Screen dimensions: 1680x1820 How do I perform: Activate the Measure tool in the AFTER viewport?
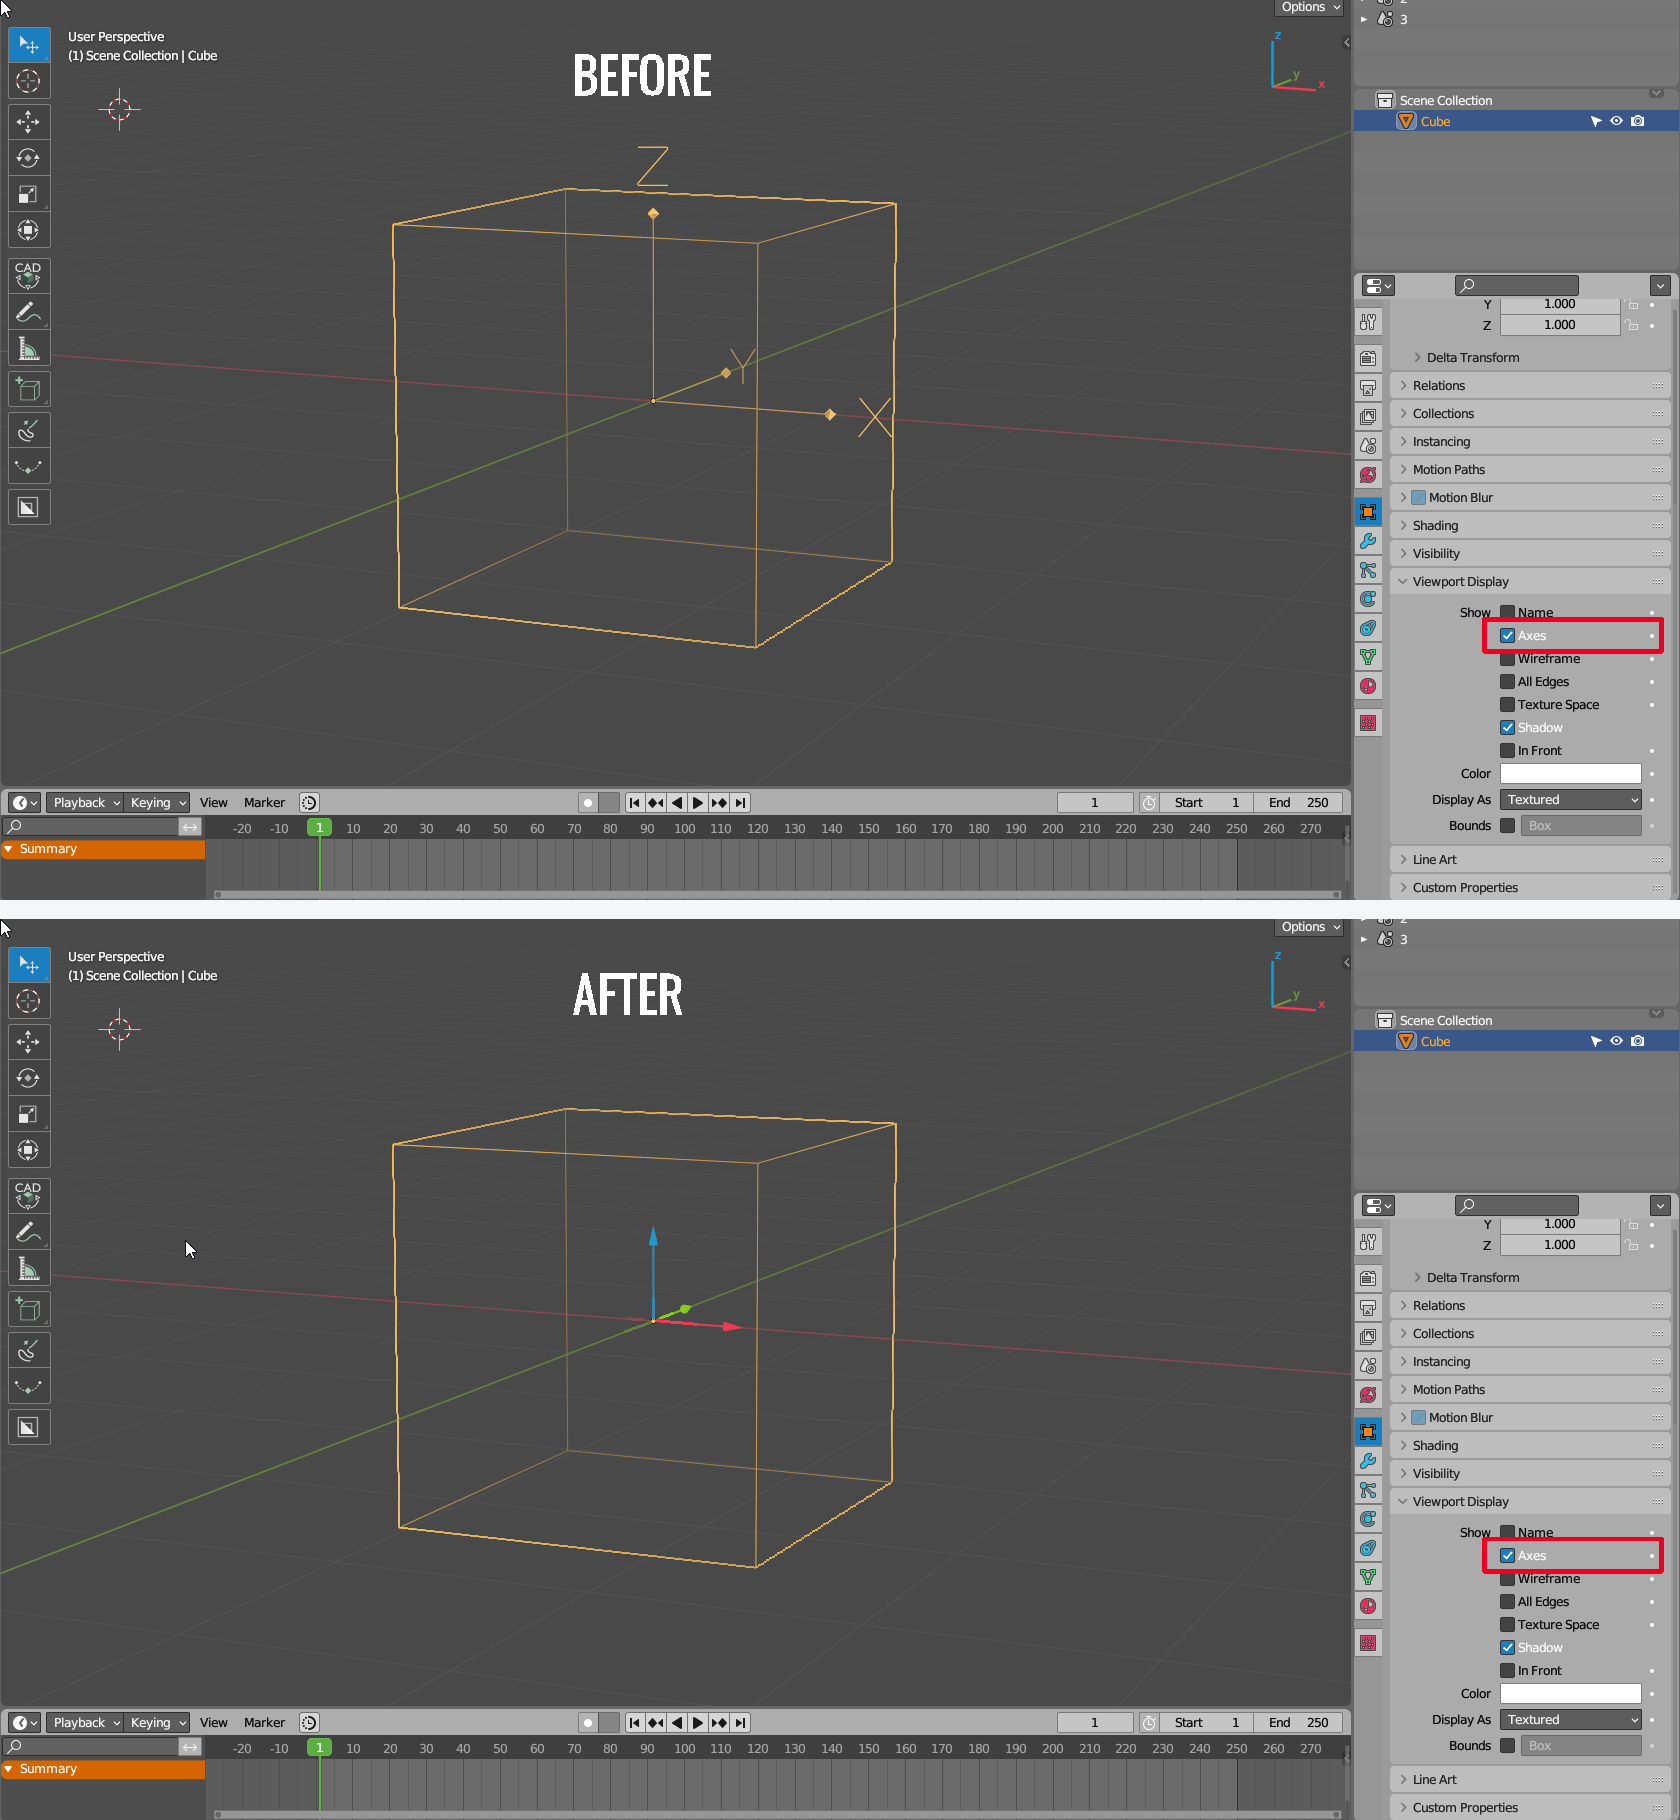click(28, 1268)
